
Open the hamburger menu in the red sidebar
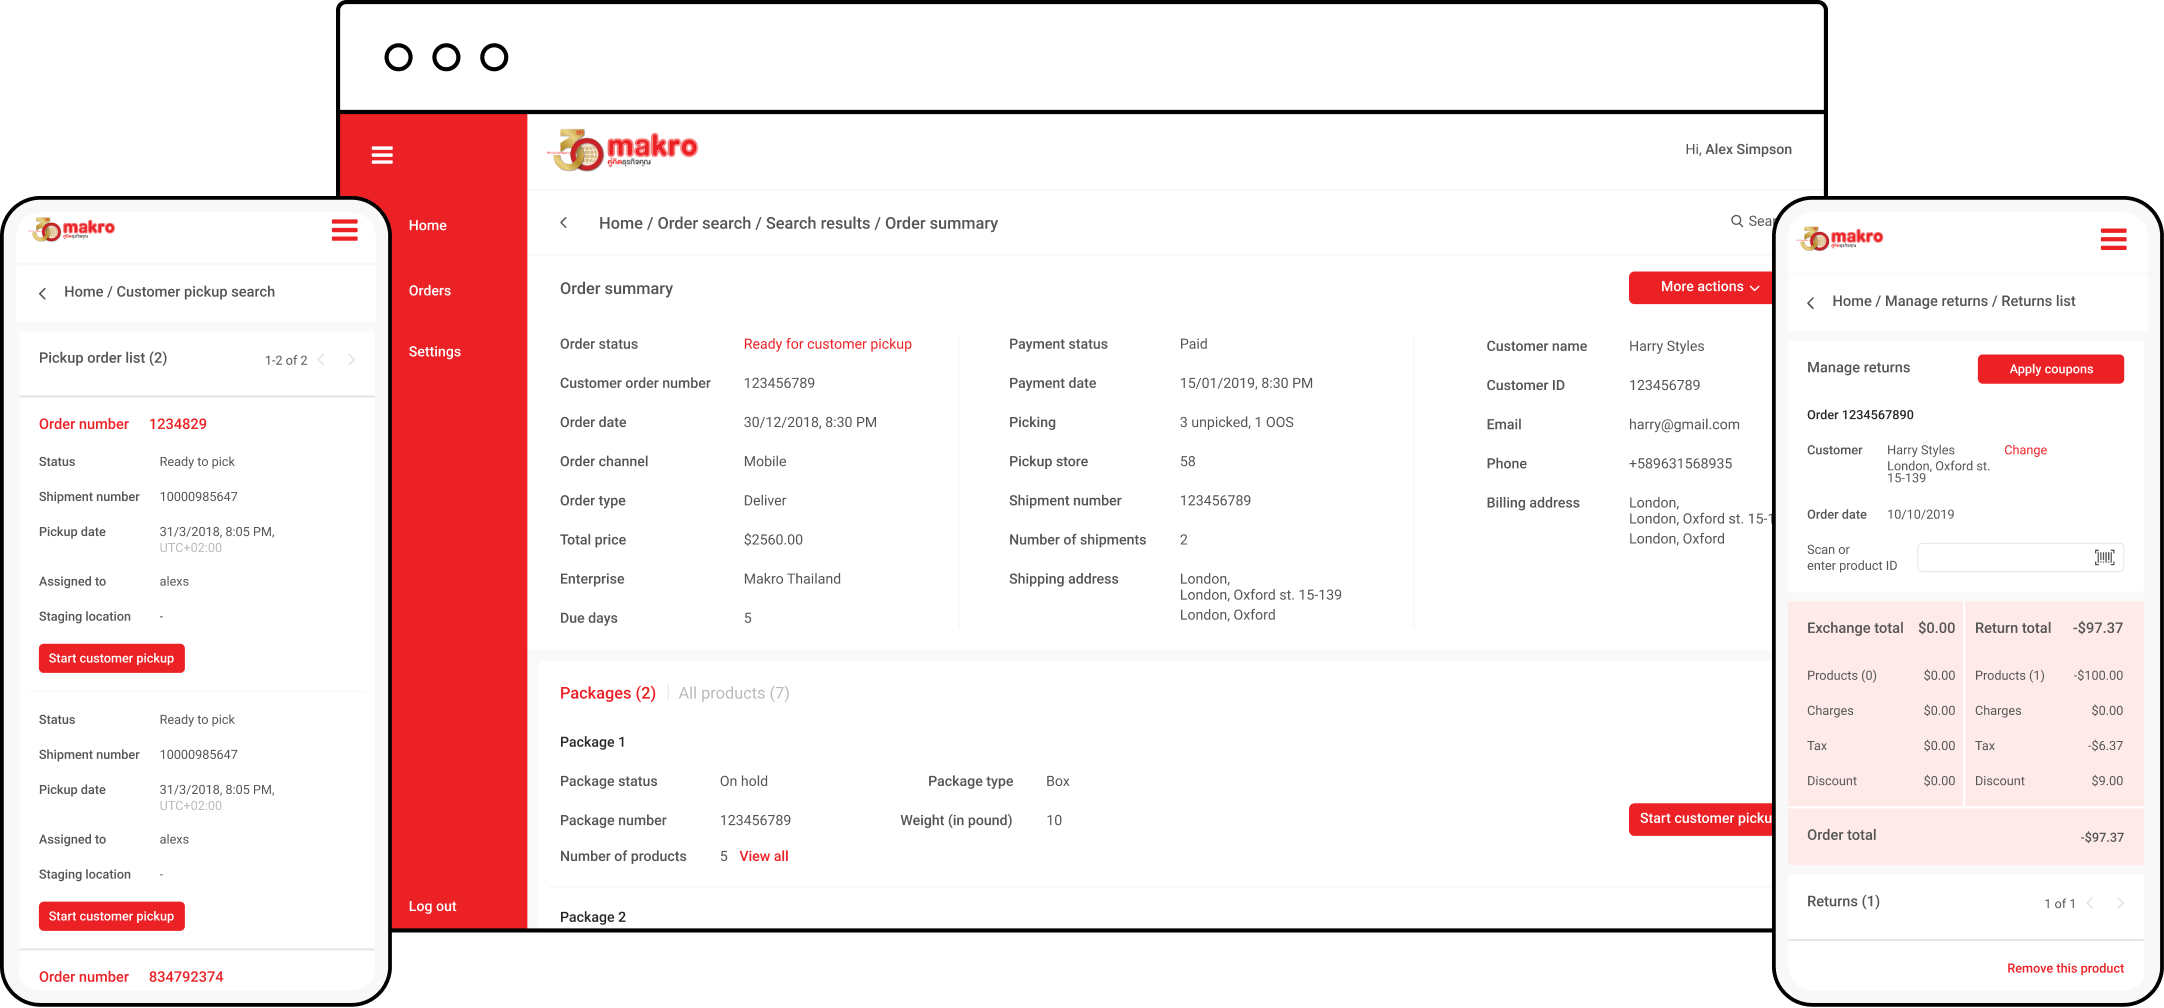tap(383, 155)
